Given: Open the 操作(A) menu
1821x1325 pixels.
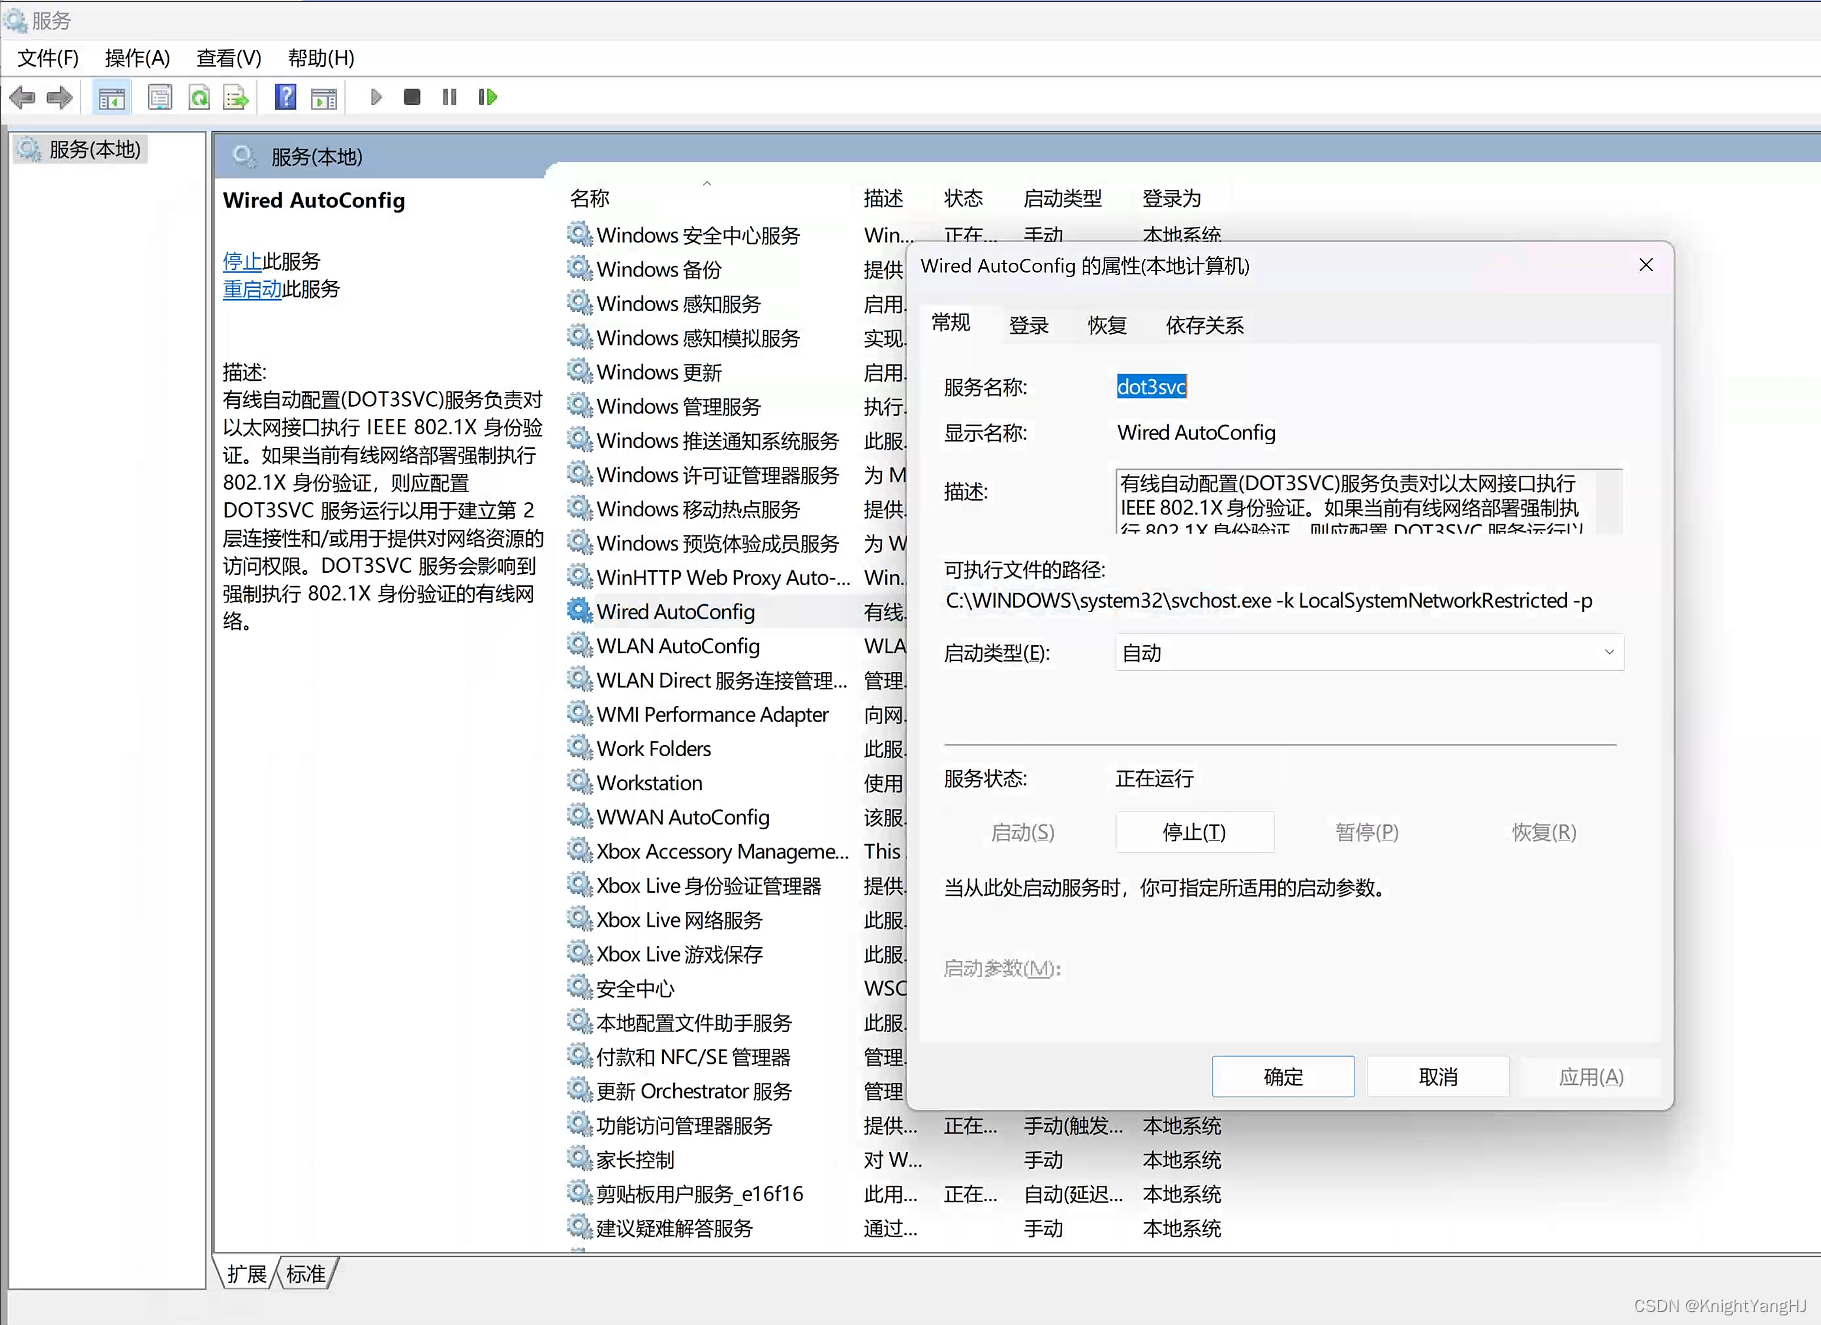Looking at the screenshot, I should coord(138,58).
